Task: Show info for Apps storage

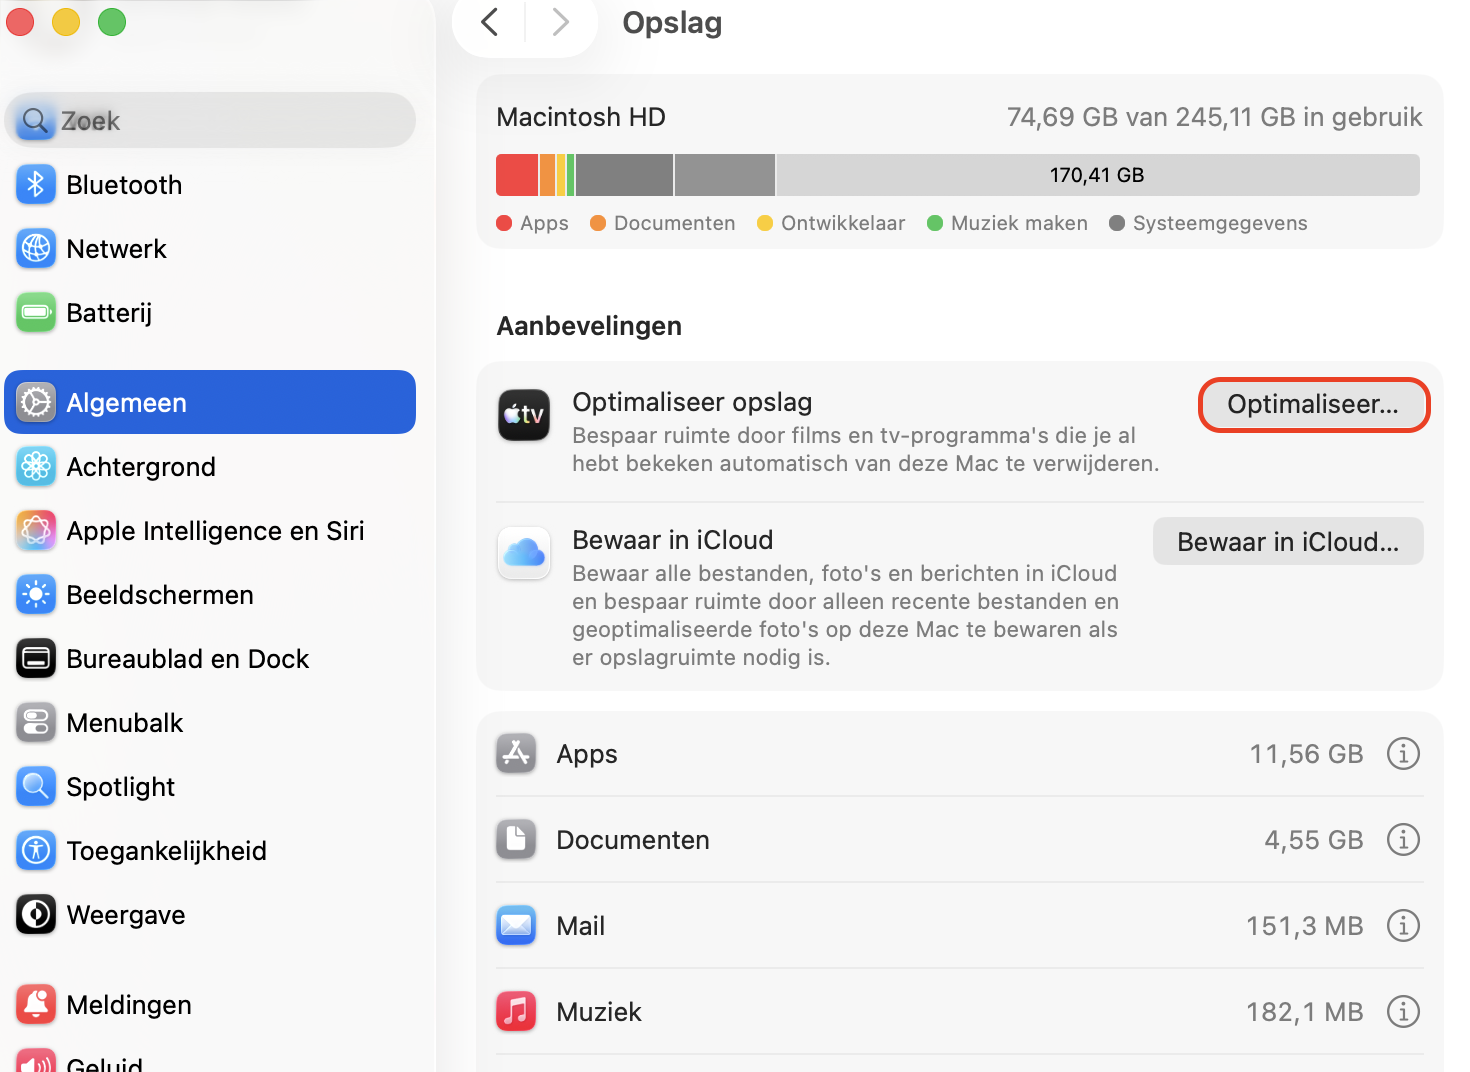Action: [x=1403, y=754]
